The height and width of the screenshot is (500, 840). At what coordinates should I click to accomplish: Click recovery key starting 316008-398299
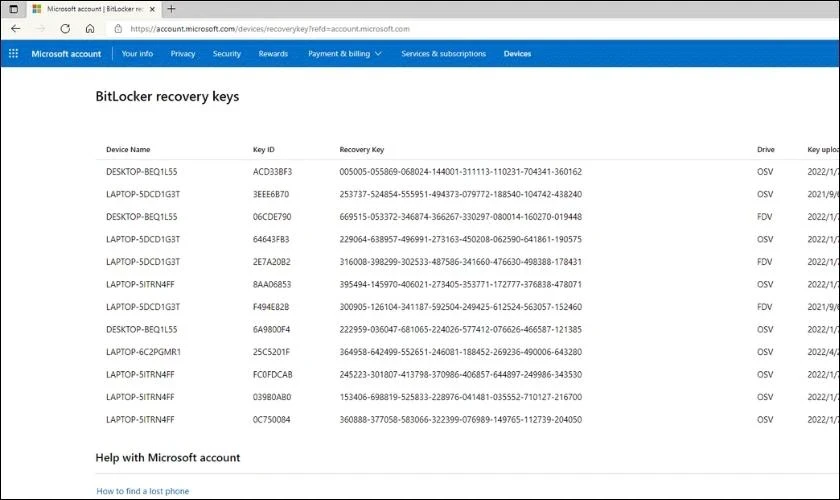(x=460, y=262)
